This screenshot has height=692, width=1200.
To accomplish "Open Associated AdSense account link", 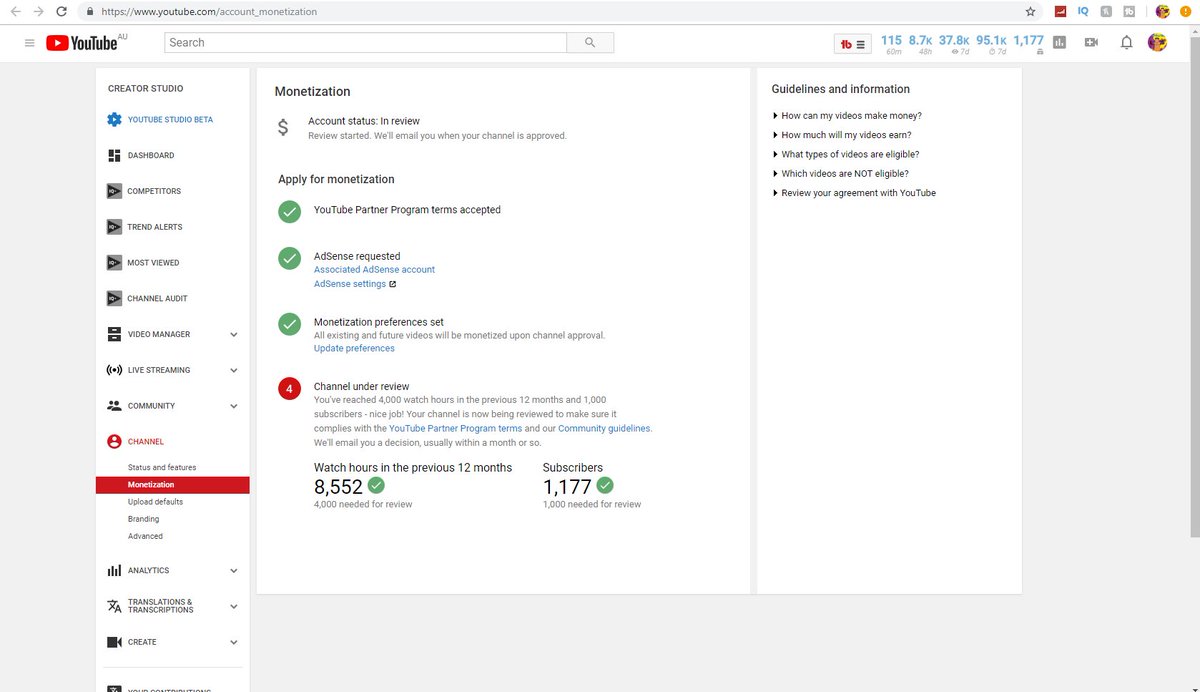I will coord(374,270).
